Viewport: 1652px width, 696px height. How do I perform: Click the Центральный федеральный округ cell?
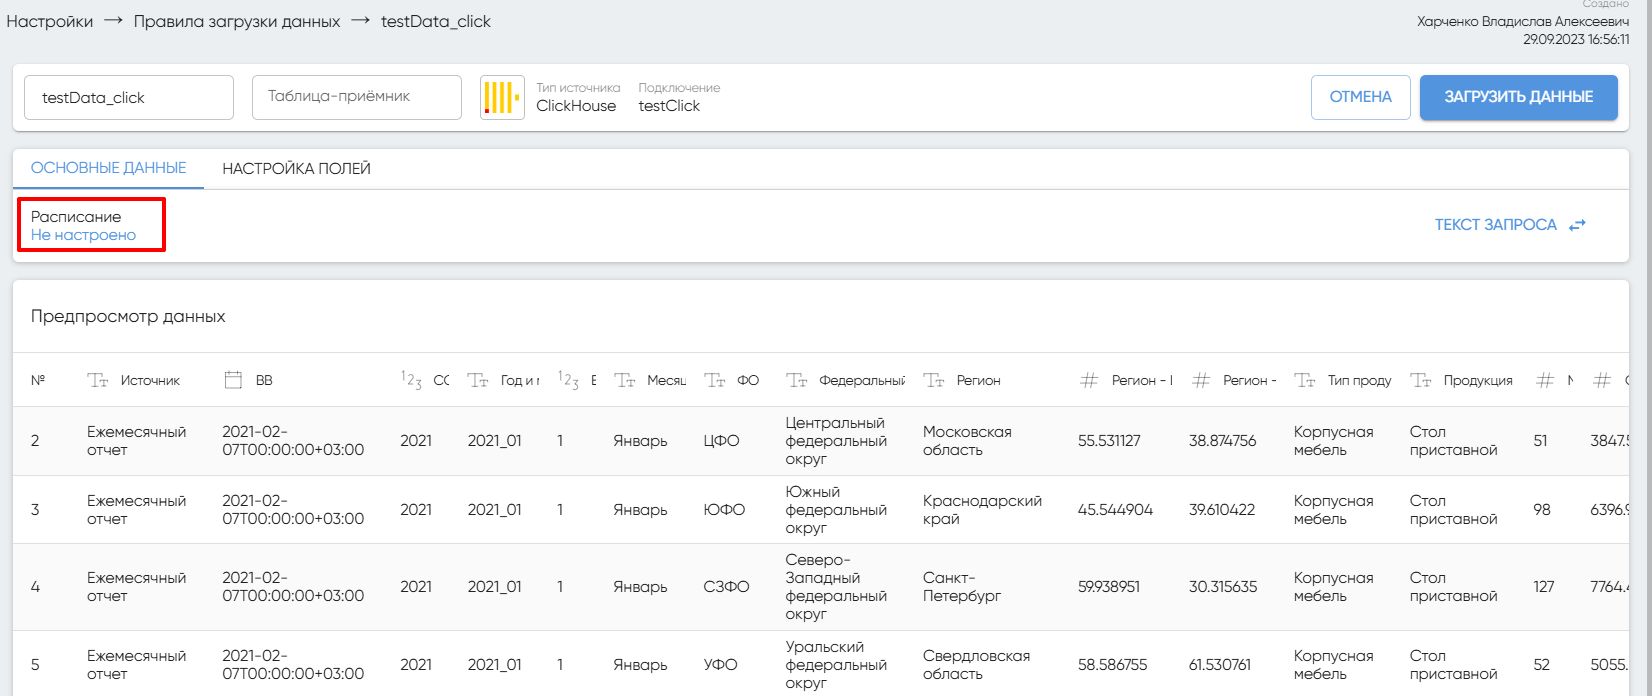836,441
